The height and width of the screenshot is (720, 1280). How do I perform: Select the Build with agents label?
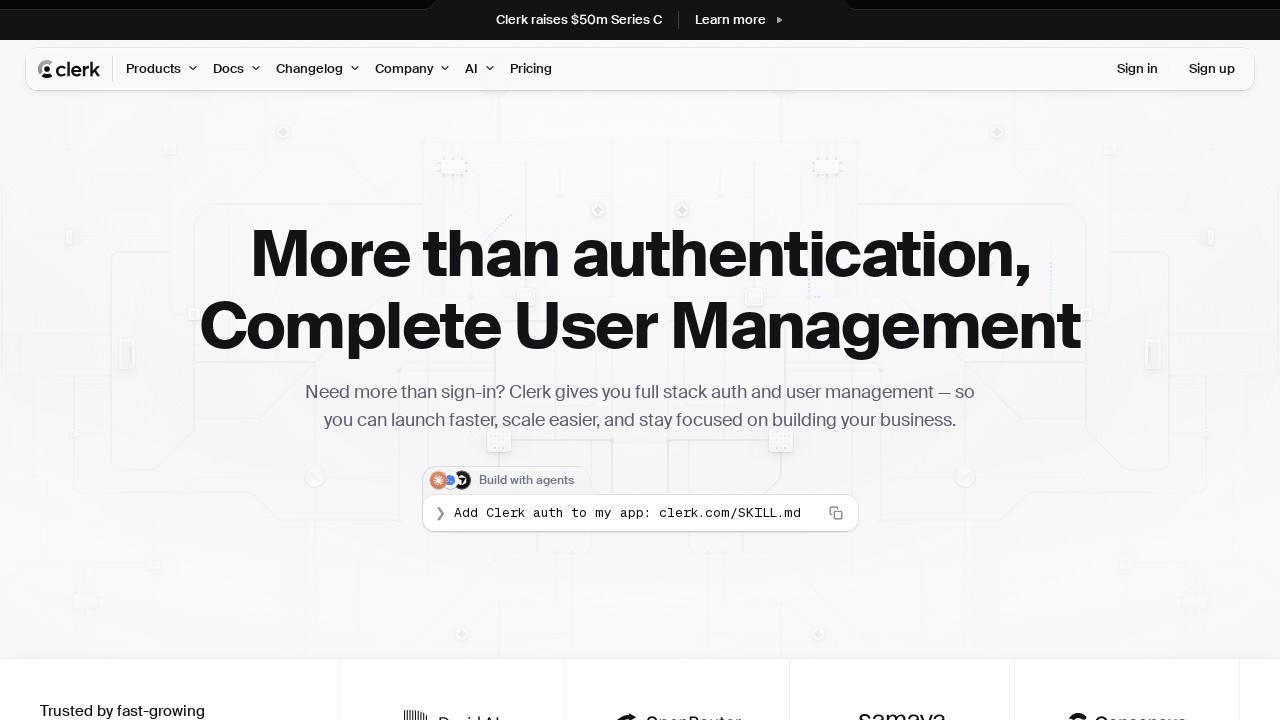click(526, 480)
